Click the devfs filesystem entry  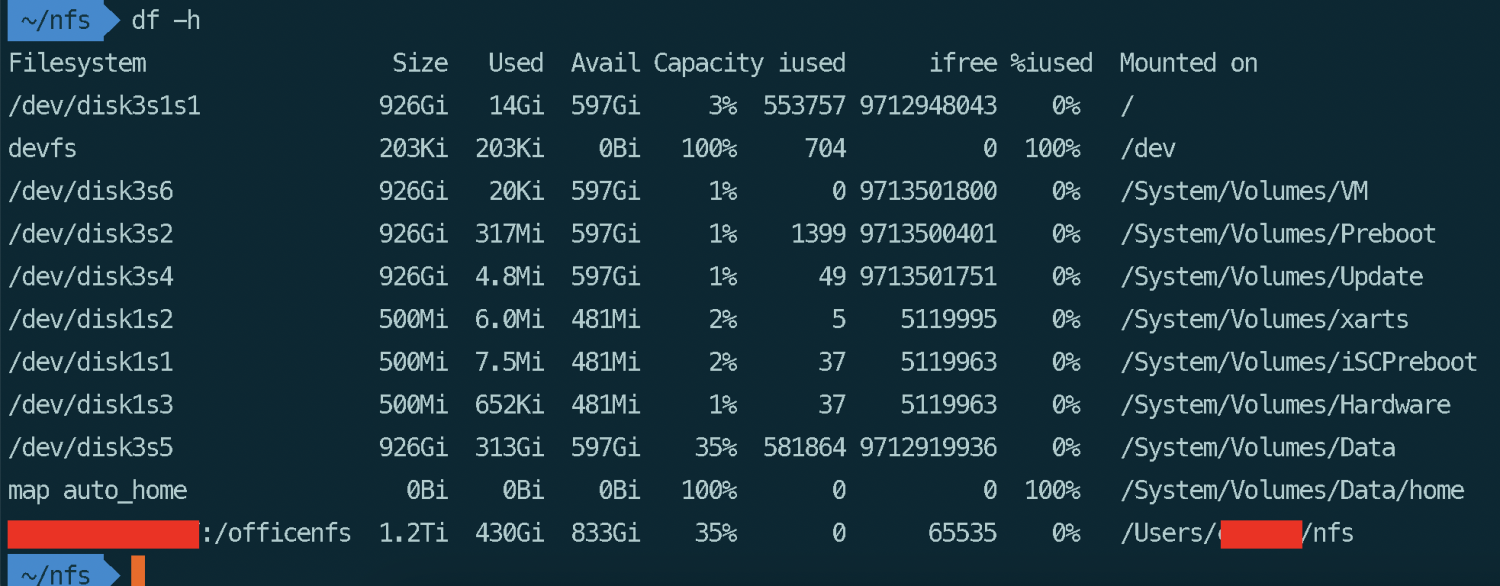42,149
